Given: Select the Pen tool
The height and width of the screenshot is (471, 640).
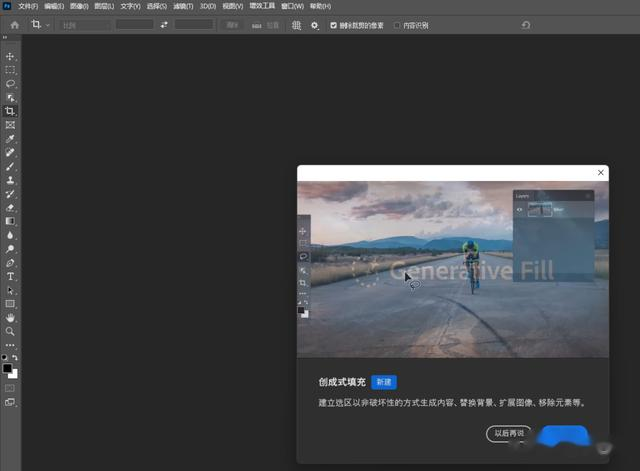Looking at the screenshot, I should coord(10,263).
